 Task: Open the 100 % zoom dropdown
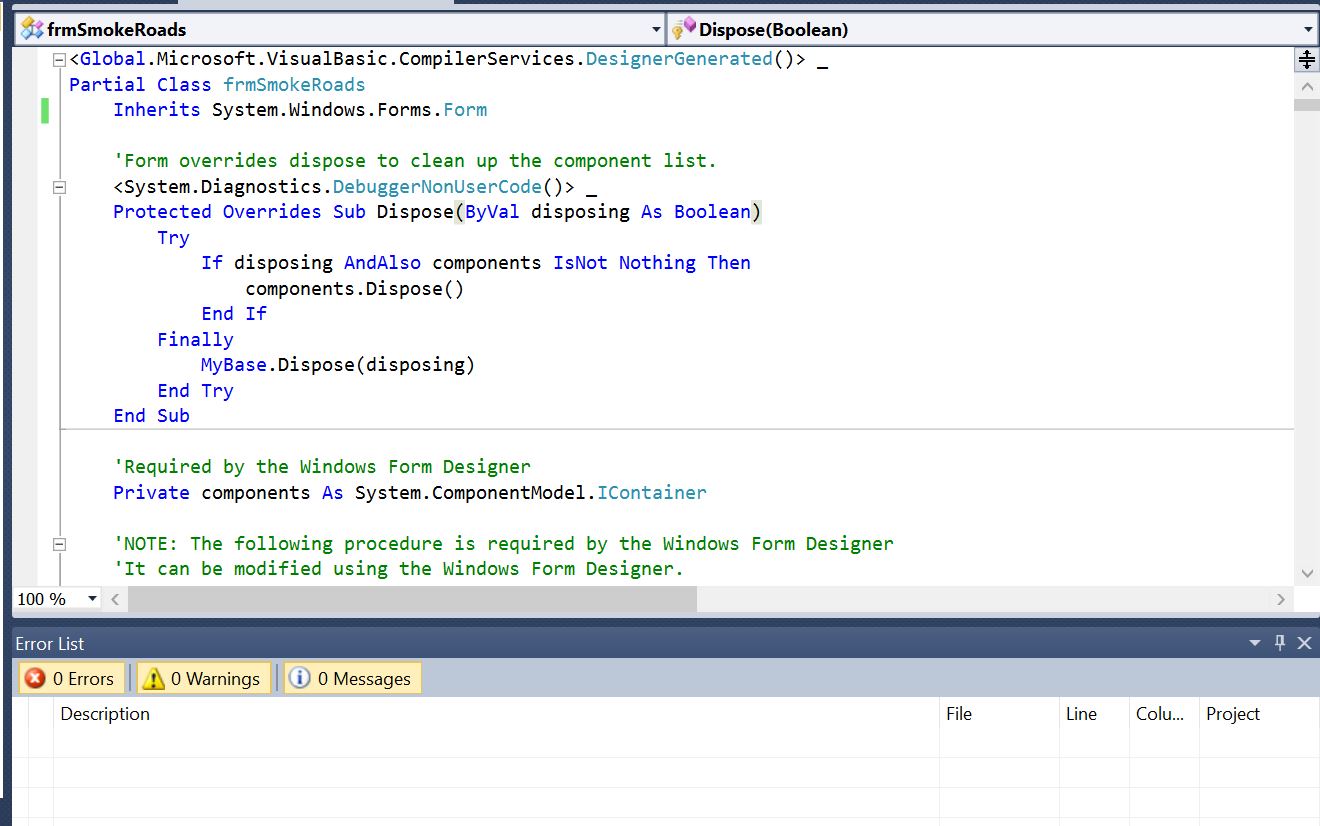(92, 599)
